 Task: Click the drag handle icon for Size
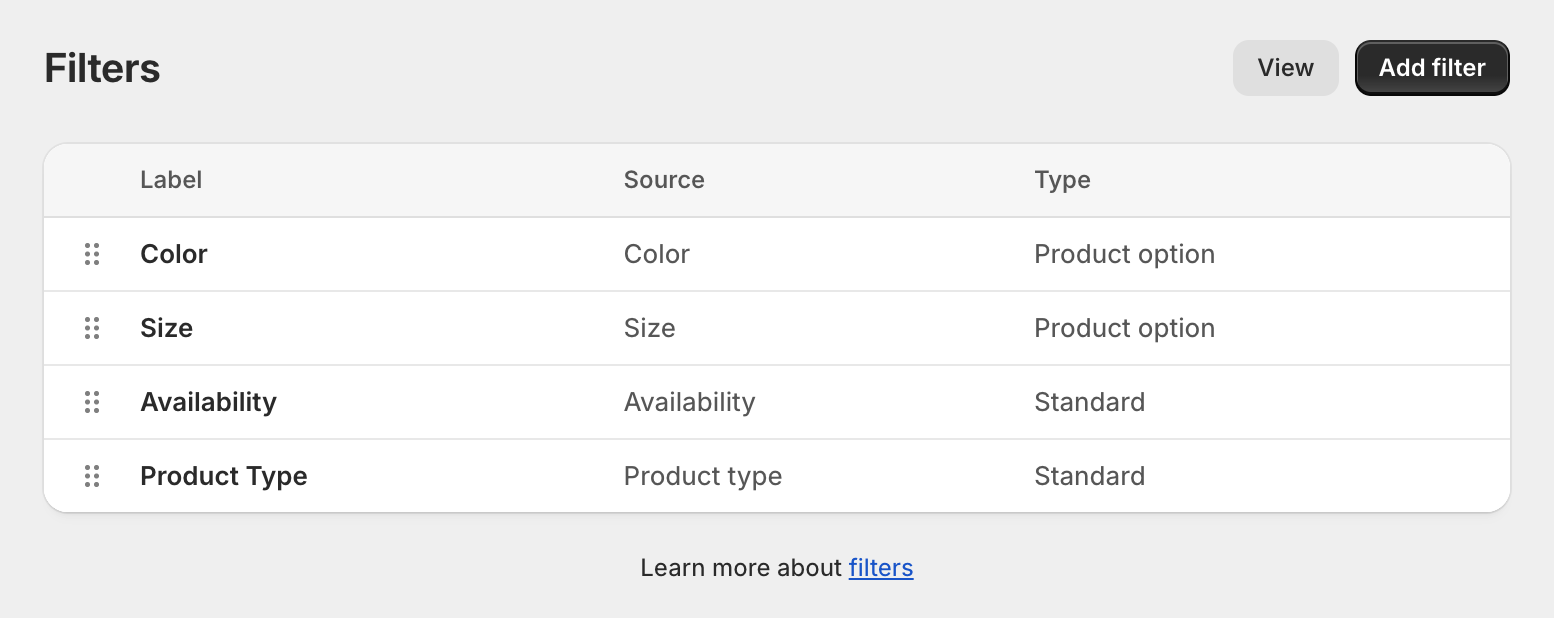coord(92,328)
